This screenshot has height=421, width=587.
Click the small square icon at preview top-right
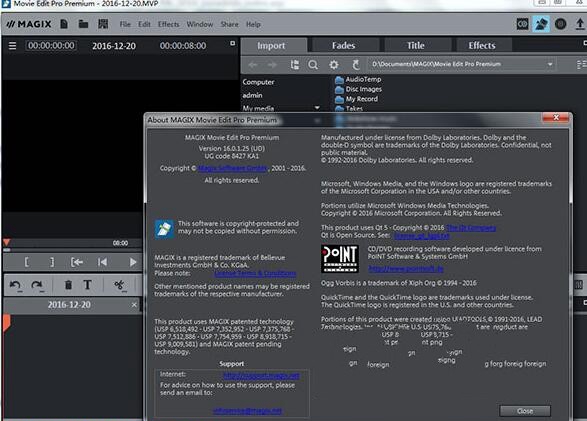click(x=232, y=43)
